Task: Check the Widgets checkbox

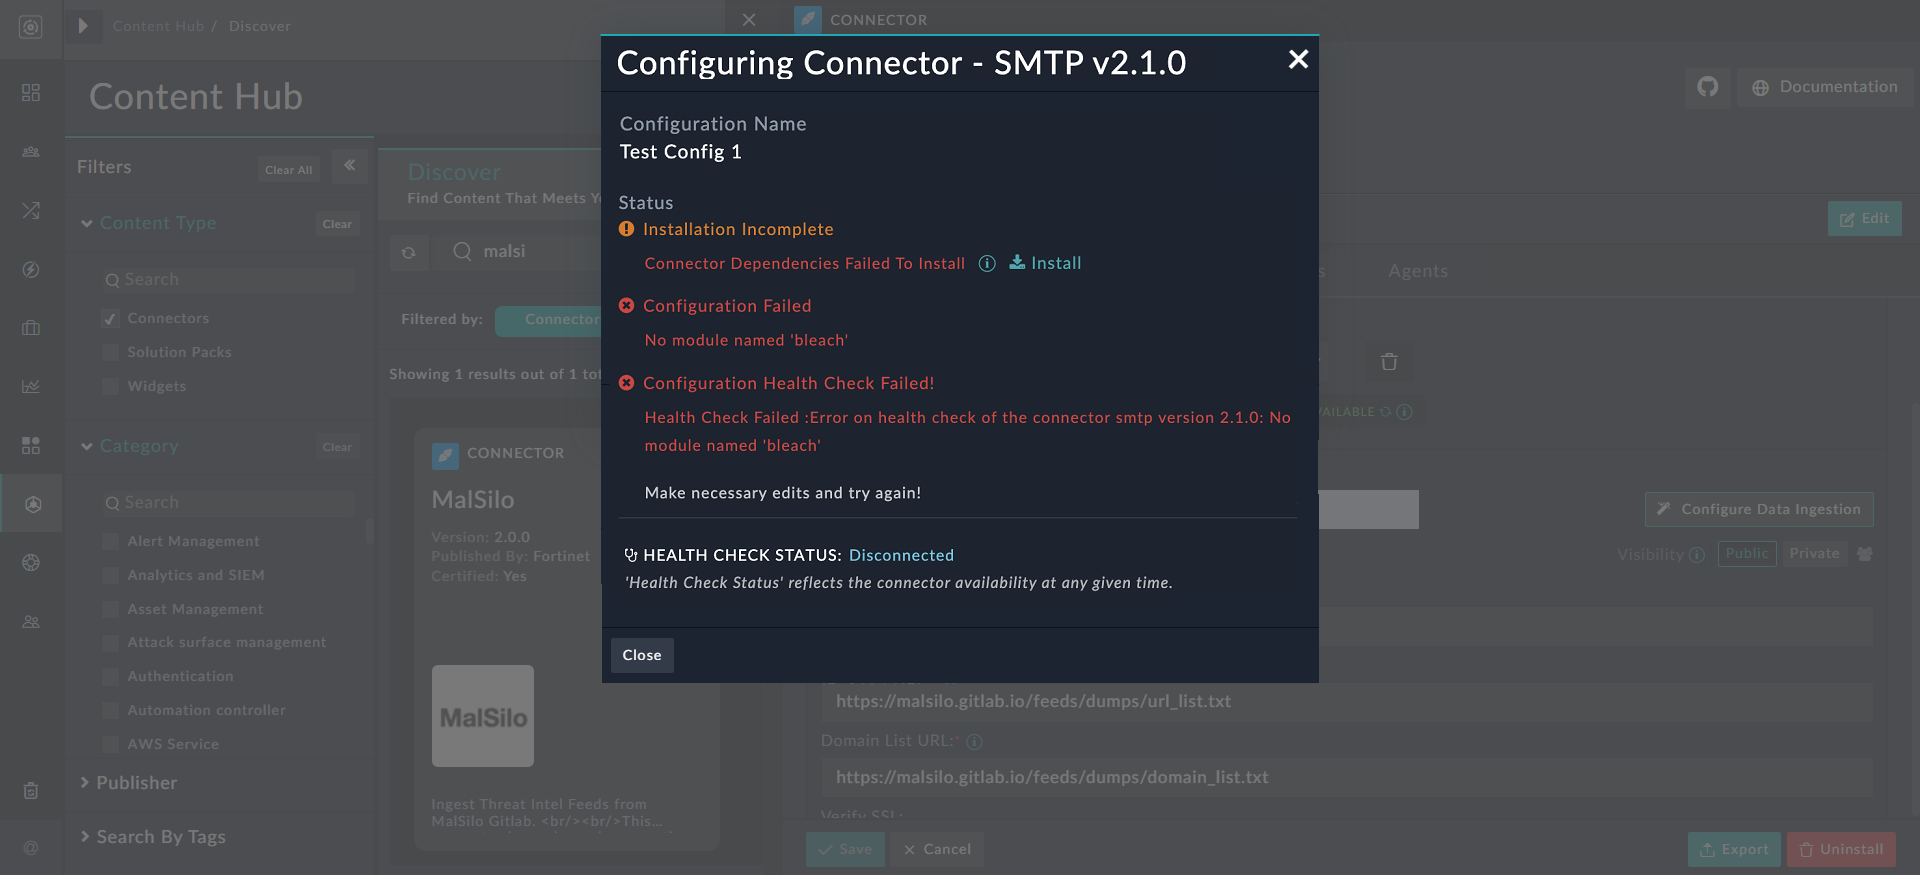Action: point(111,386)
